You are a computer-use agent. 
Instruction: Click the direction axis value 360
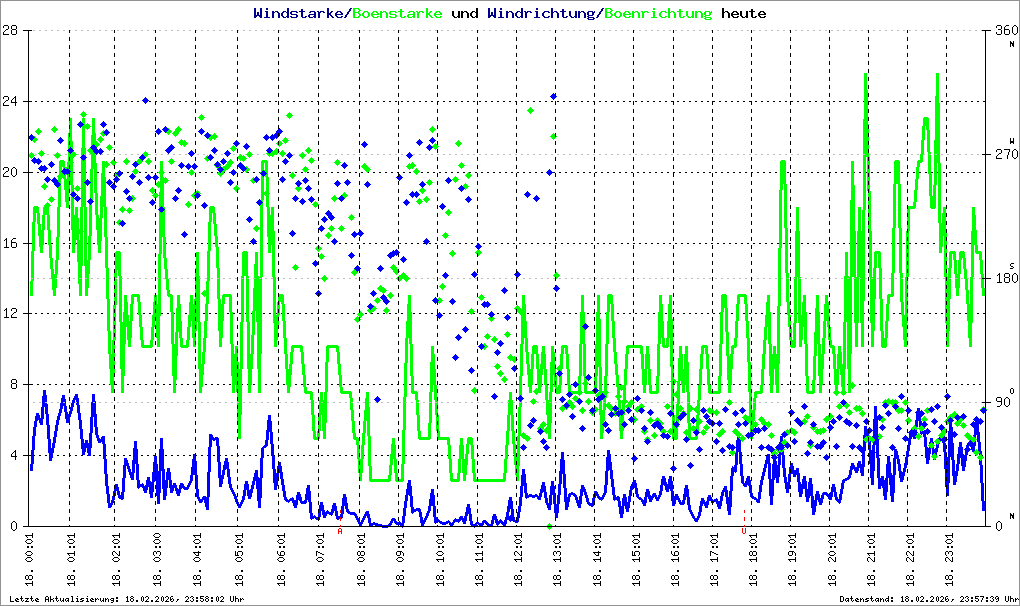1006,30
